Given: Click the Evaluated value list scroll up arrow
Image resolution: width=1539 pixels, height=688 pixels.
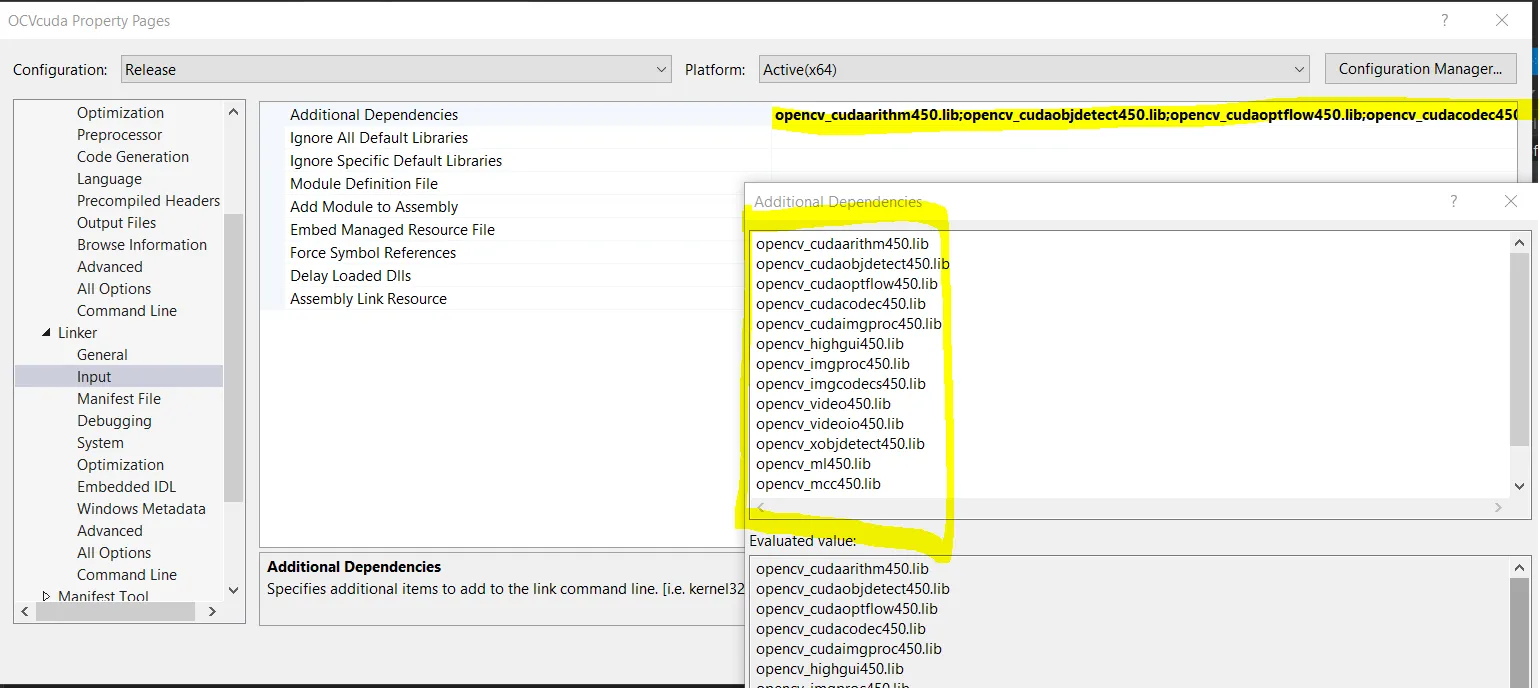Looking at the screenshot, I should 1520,567.
